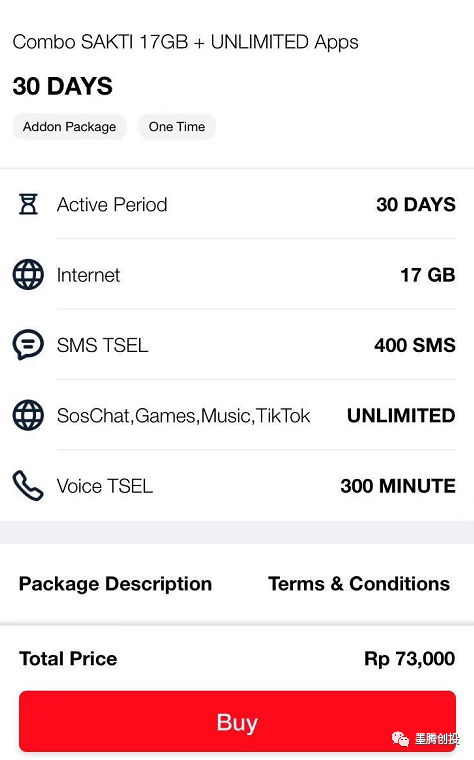
Task: Click the Combo SAKTI 17GB package title
Action: coord(186,42)
